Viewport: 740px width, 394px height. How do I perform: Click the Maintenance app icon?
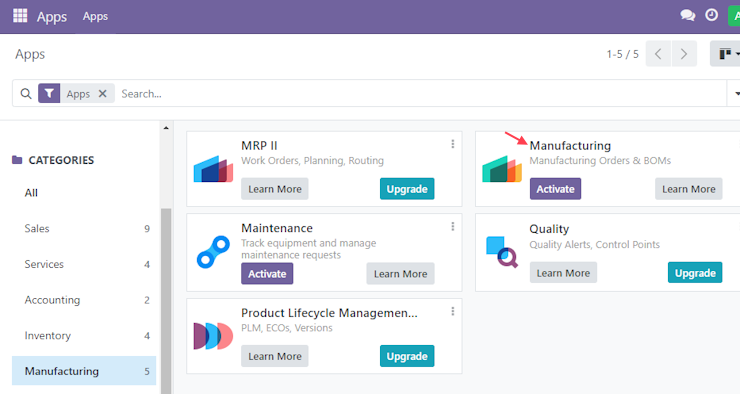coord(213,252)
